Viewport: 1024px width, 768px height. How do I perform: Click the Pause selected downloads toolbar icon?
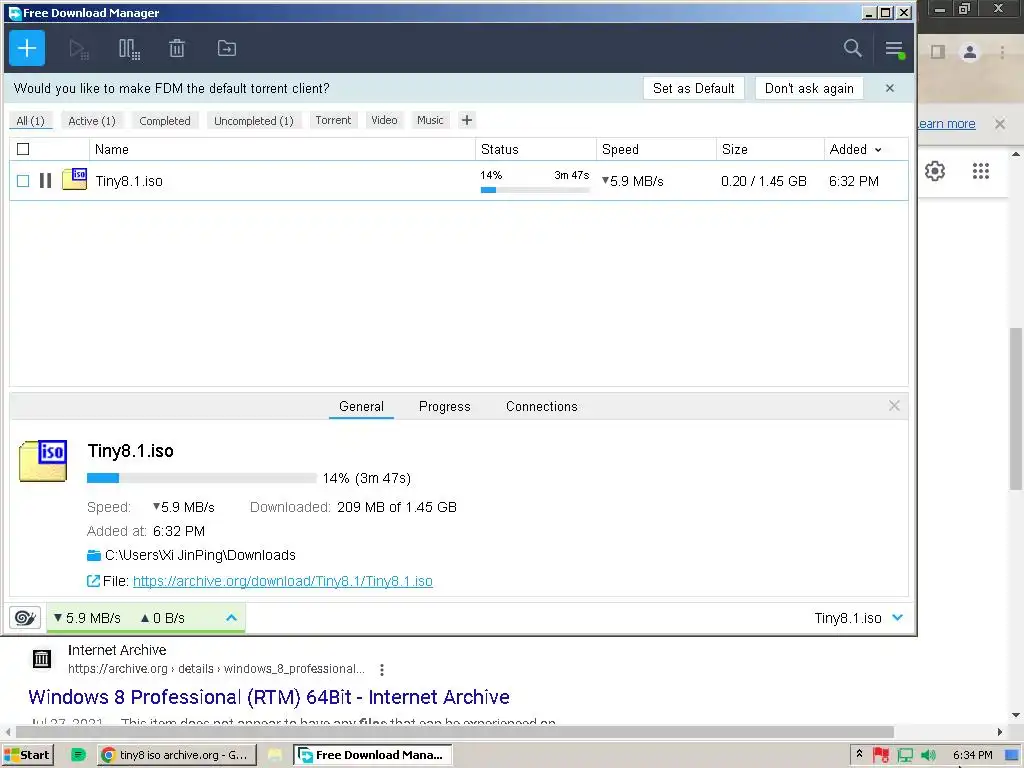pos(129,49)
